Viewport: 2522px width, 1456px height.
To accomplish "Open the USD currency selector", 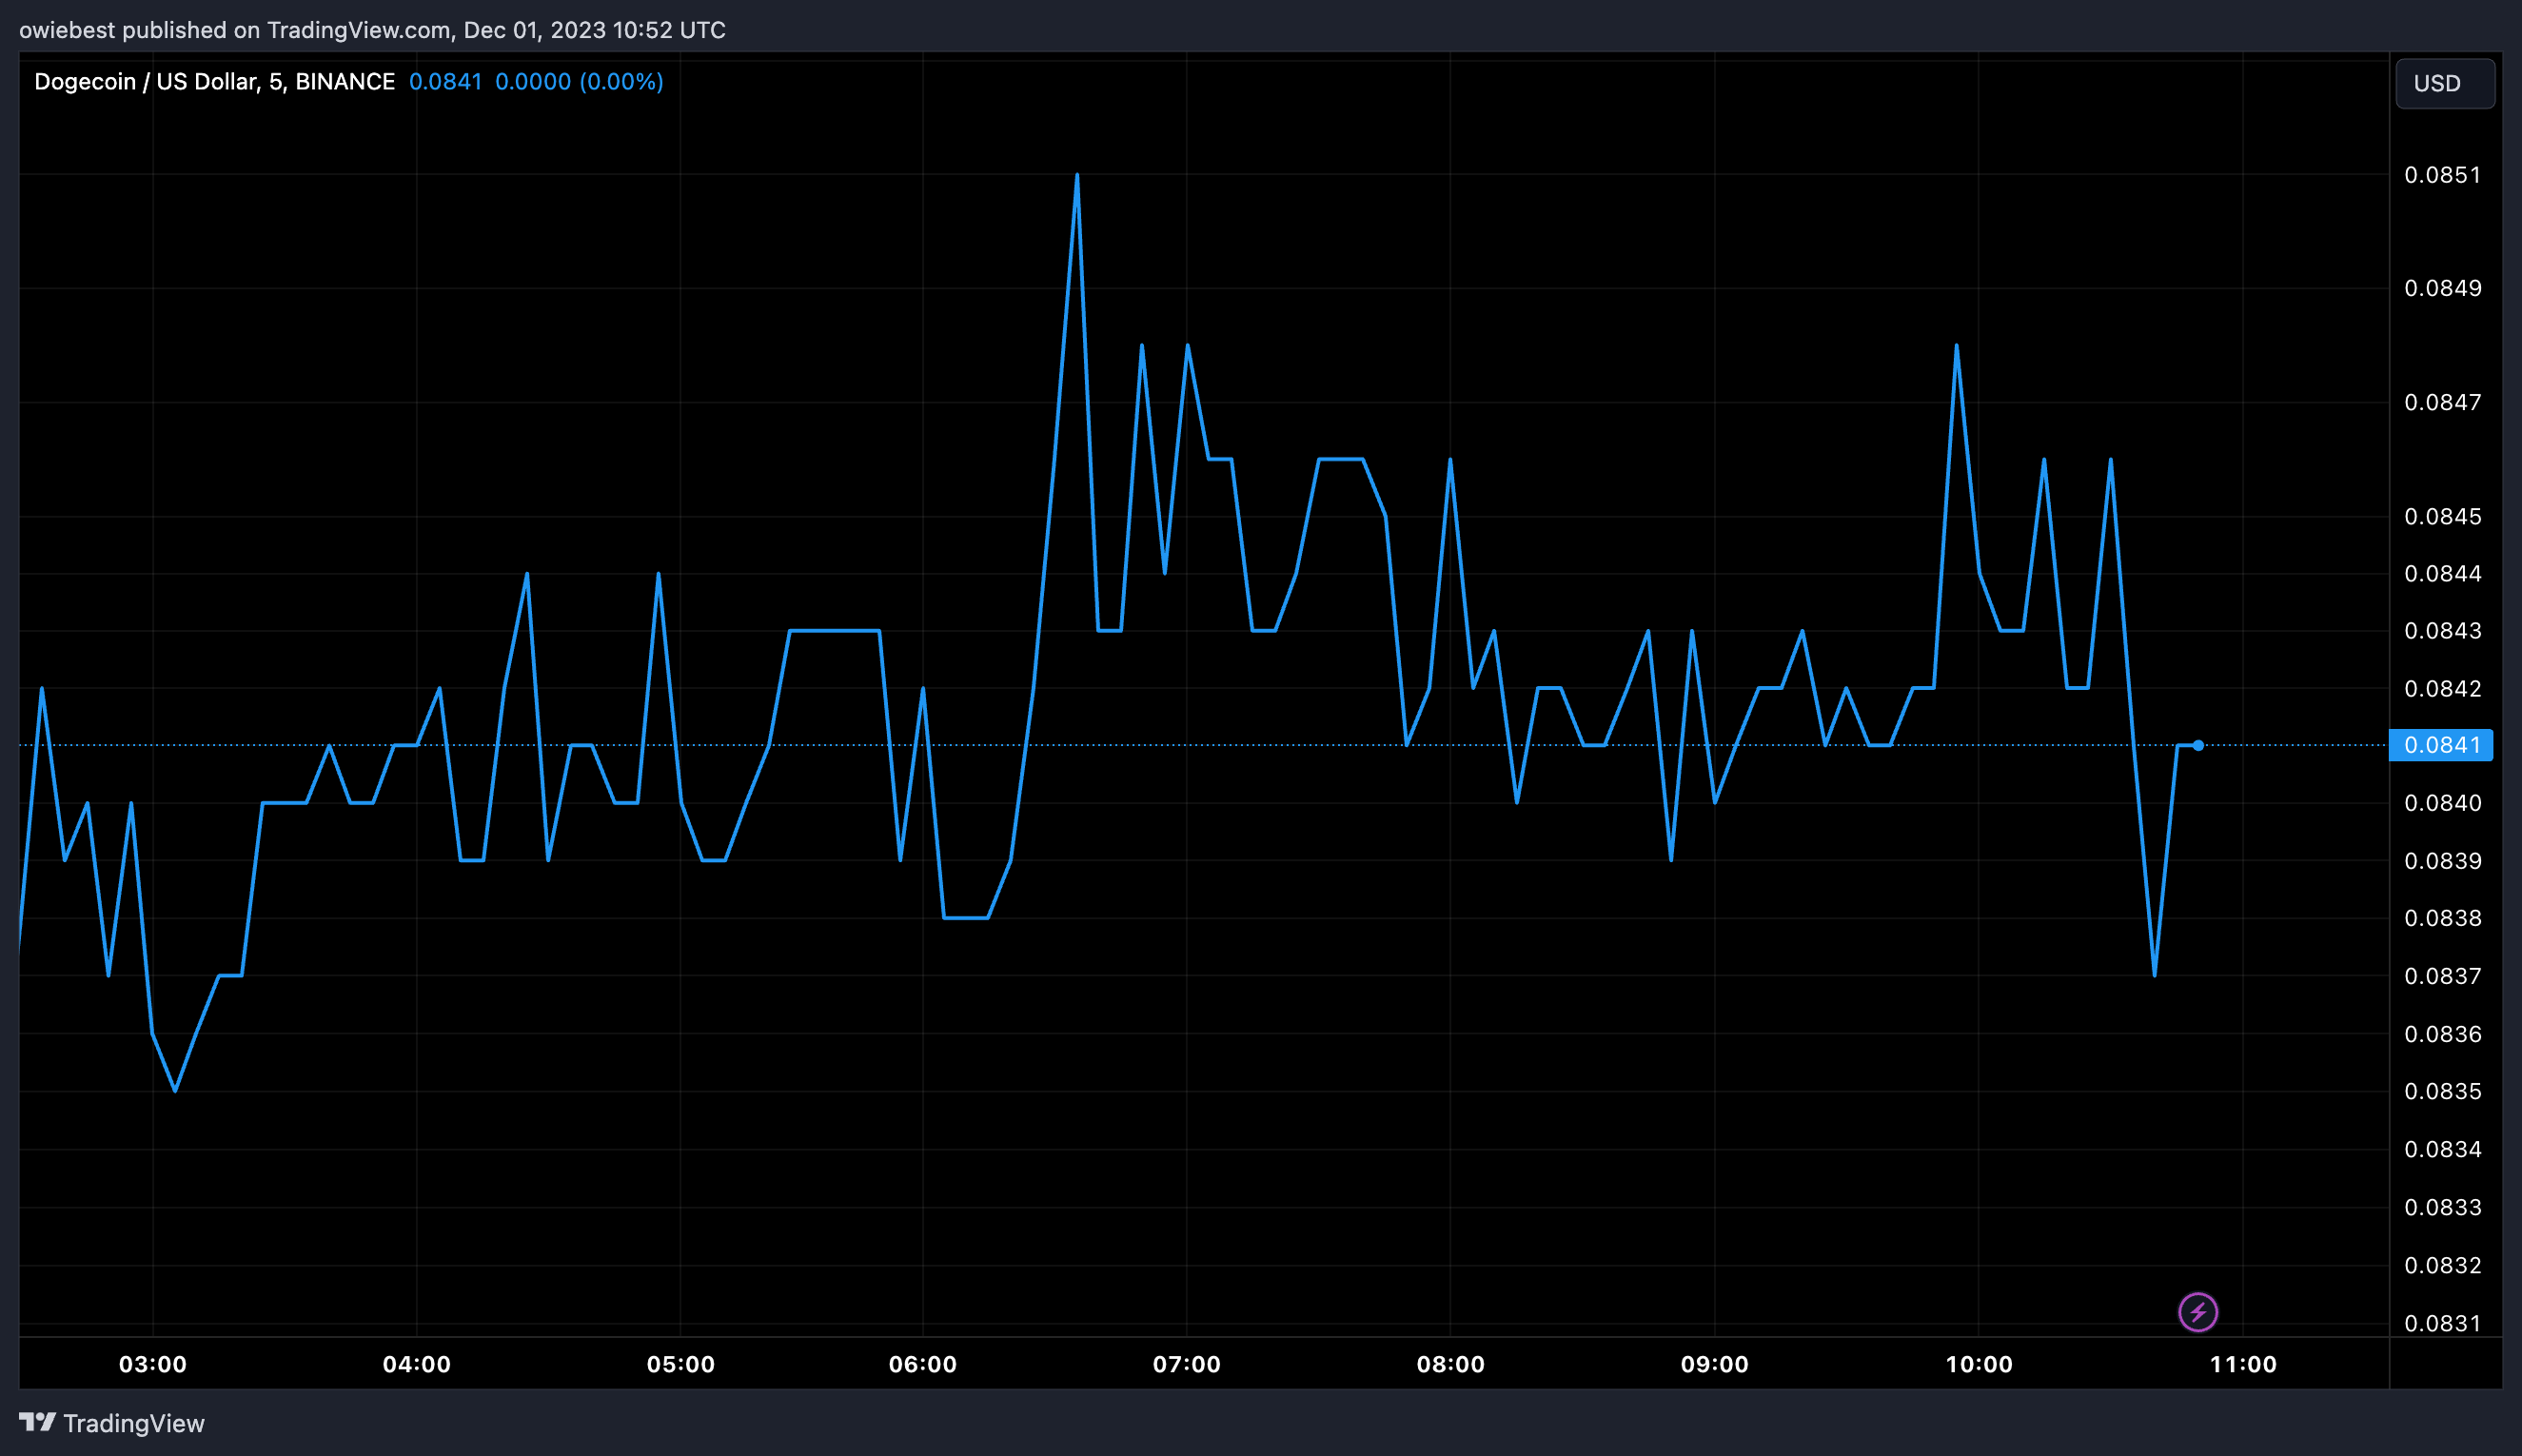I will click(x=2444, y=83).
